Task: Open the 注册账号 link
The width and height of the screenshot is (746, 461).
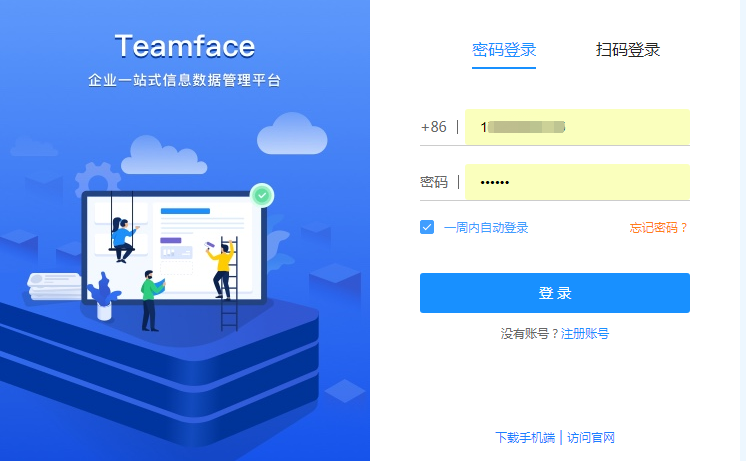Action: pyautogui.click(x=585, y=333)
